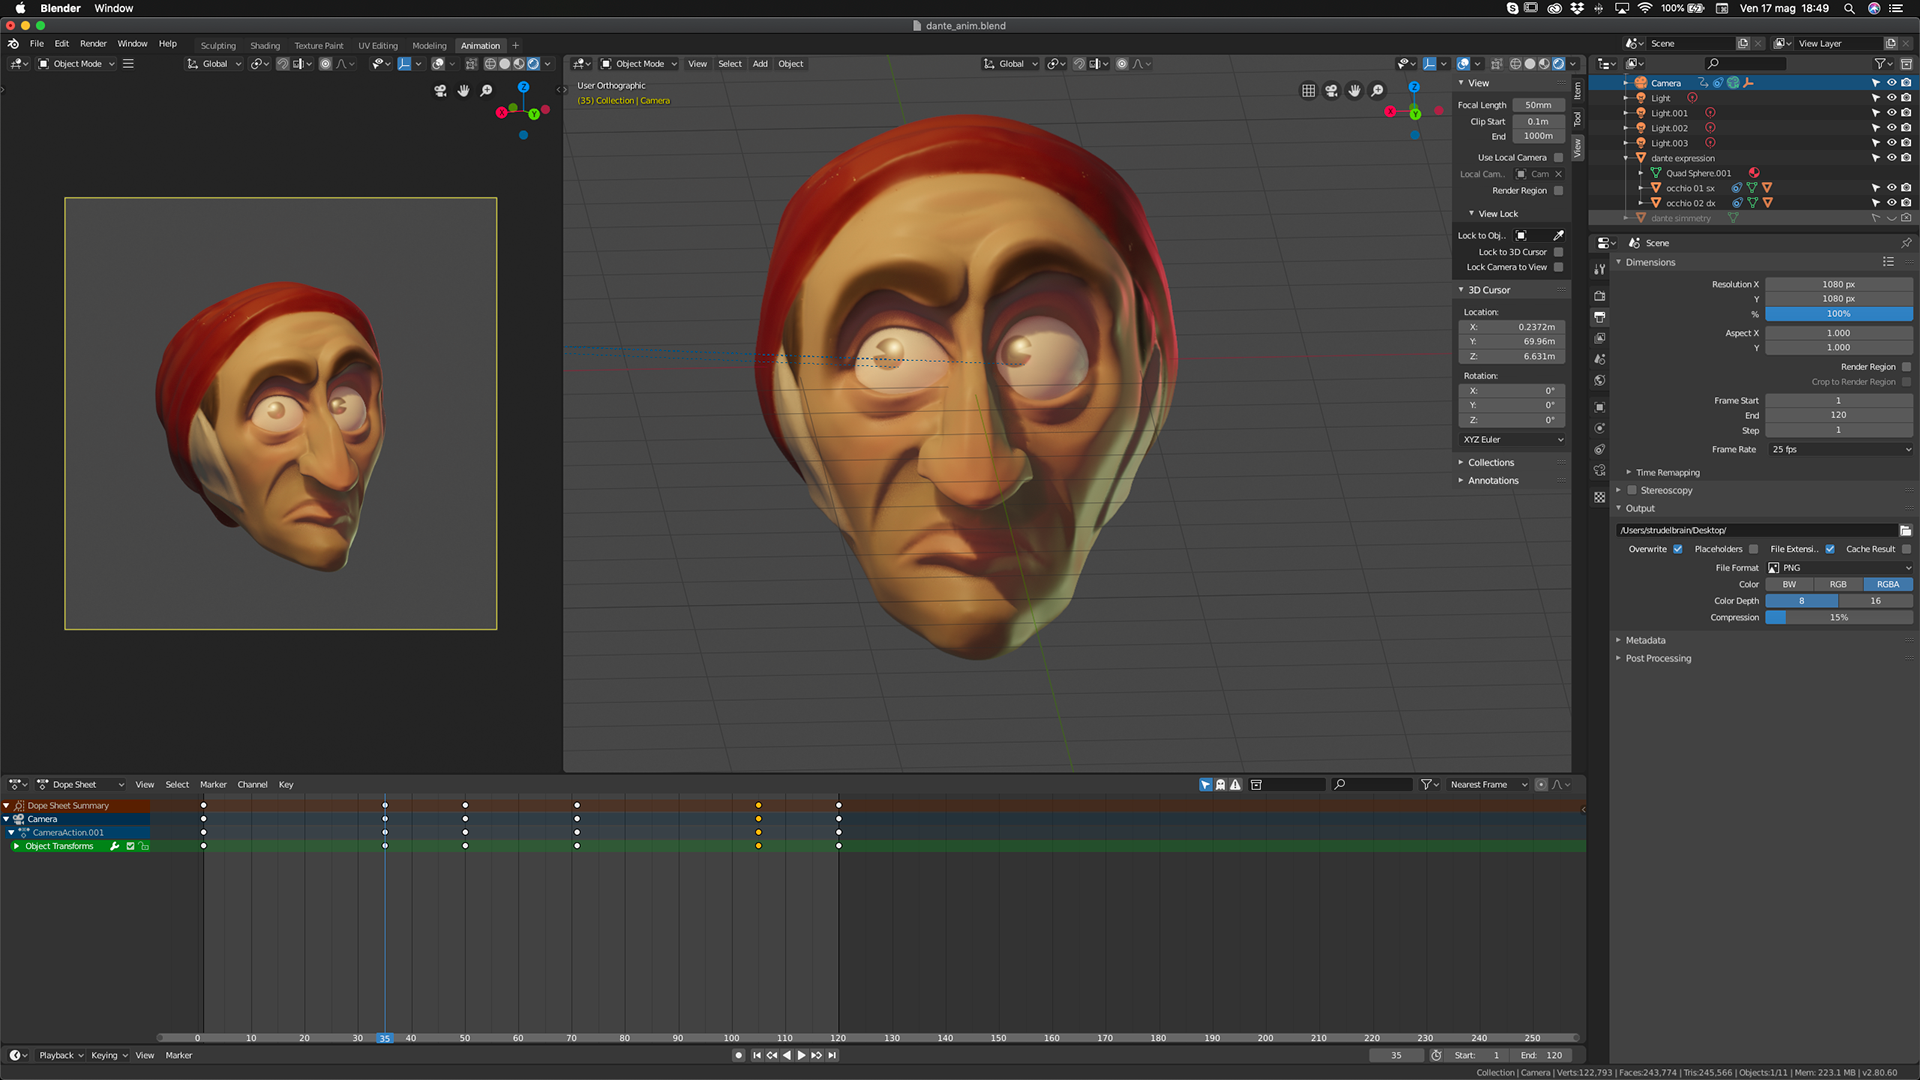Enable Stereoscopy checkbox
Image resolution: width=1920 pixels, height=1080 pixels.
[x=1632, y=491]
